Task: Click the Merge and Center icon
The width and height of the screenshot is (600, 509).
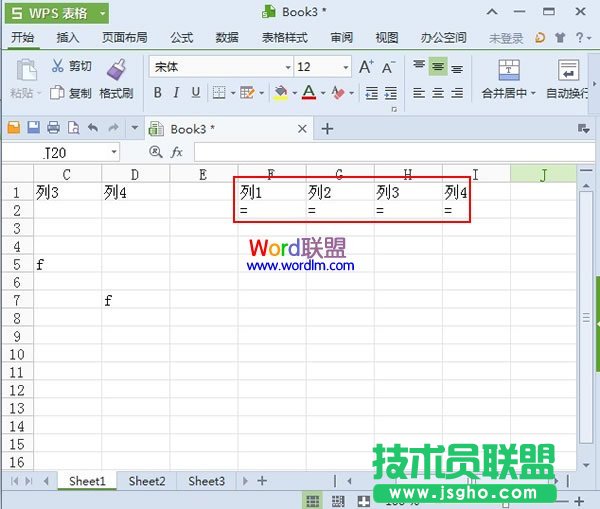Action: point(509,70)
